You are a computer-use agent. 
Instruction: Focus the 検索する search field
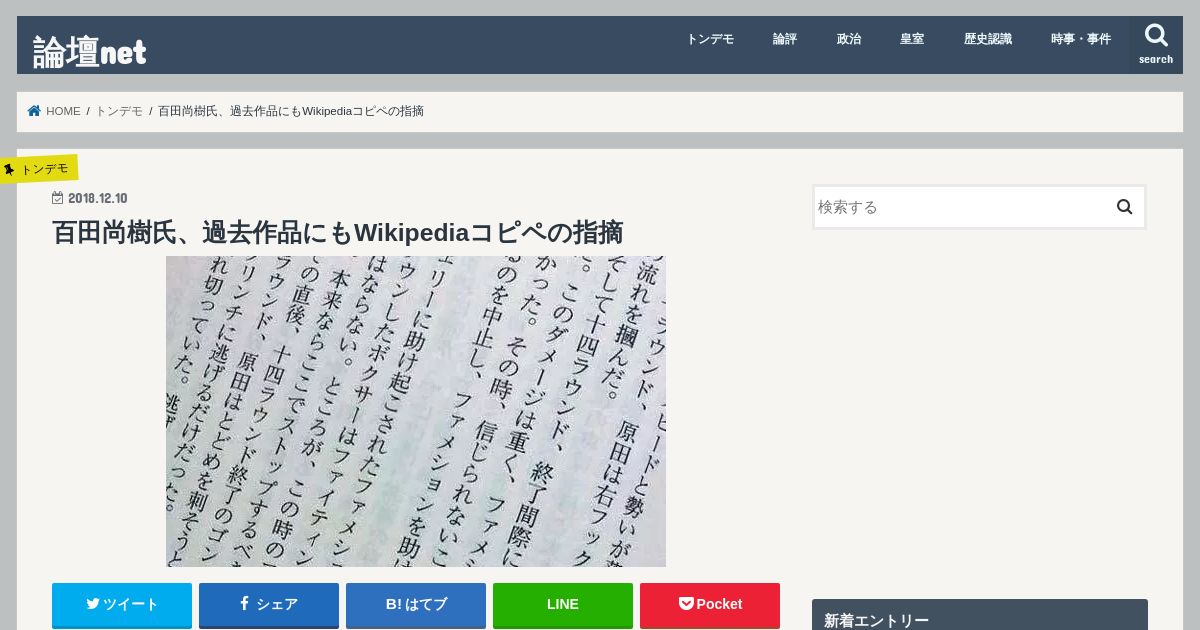tap(960, 207)
